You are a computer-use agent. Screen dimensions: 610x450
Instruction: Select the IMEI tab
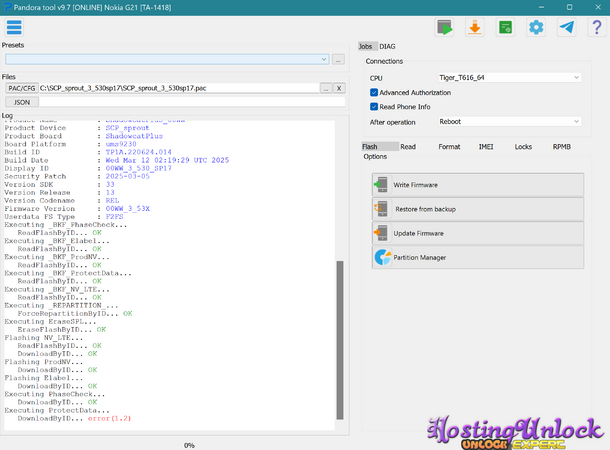(x=486, y=147)
